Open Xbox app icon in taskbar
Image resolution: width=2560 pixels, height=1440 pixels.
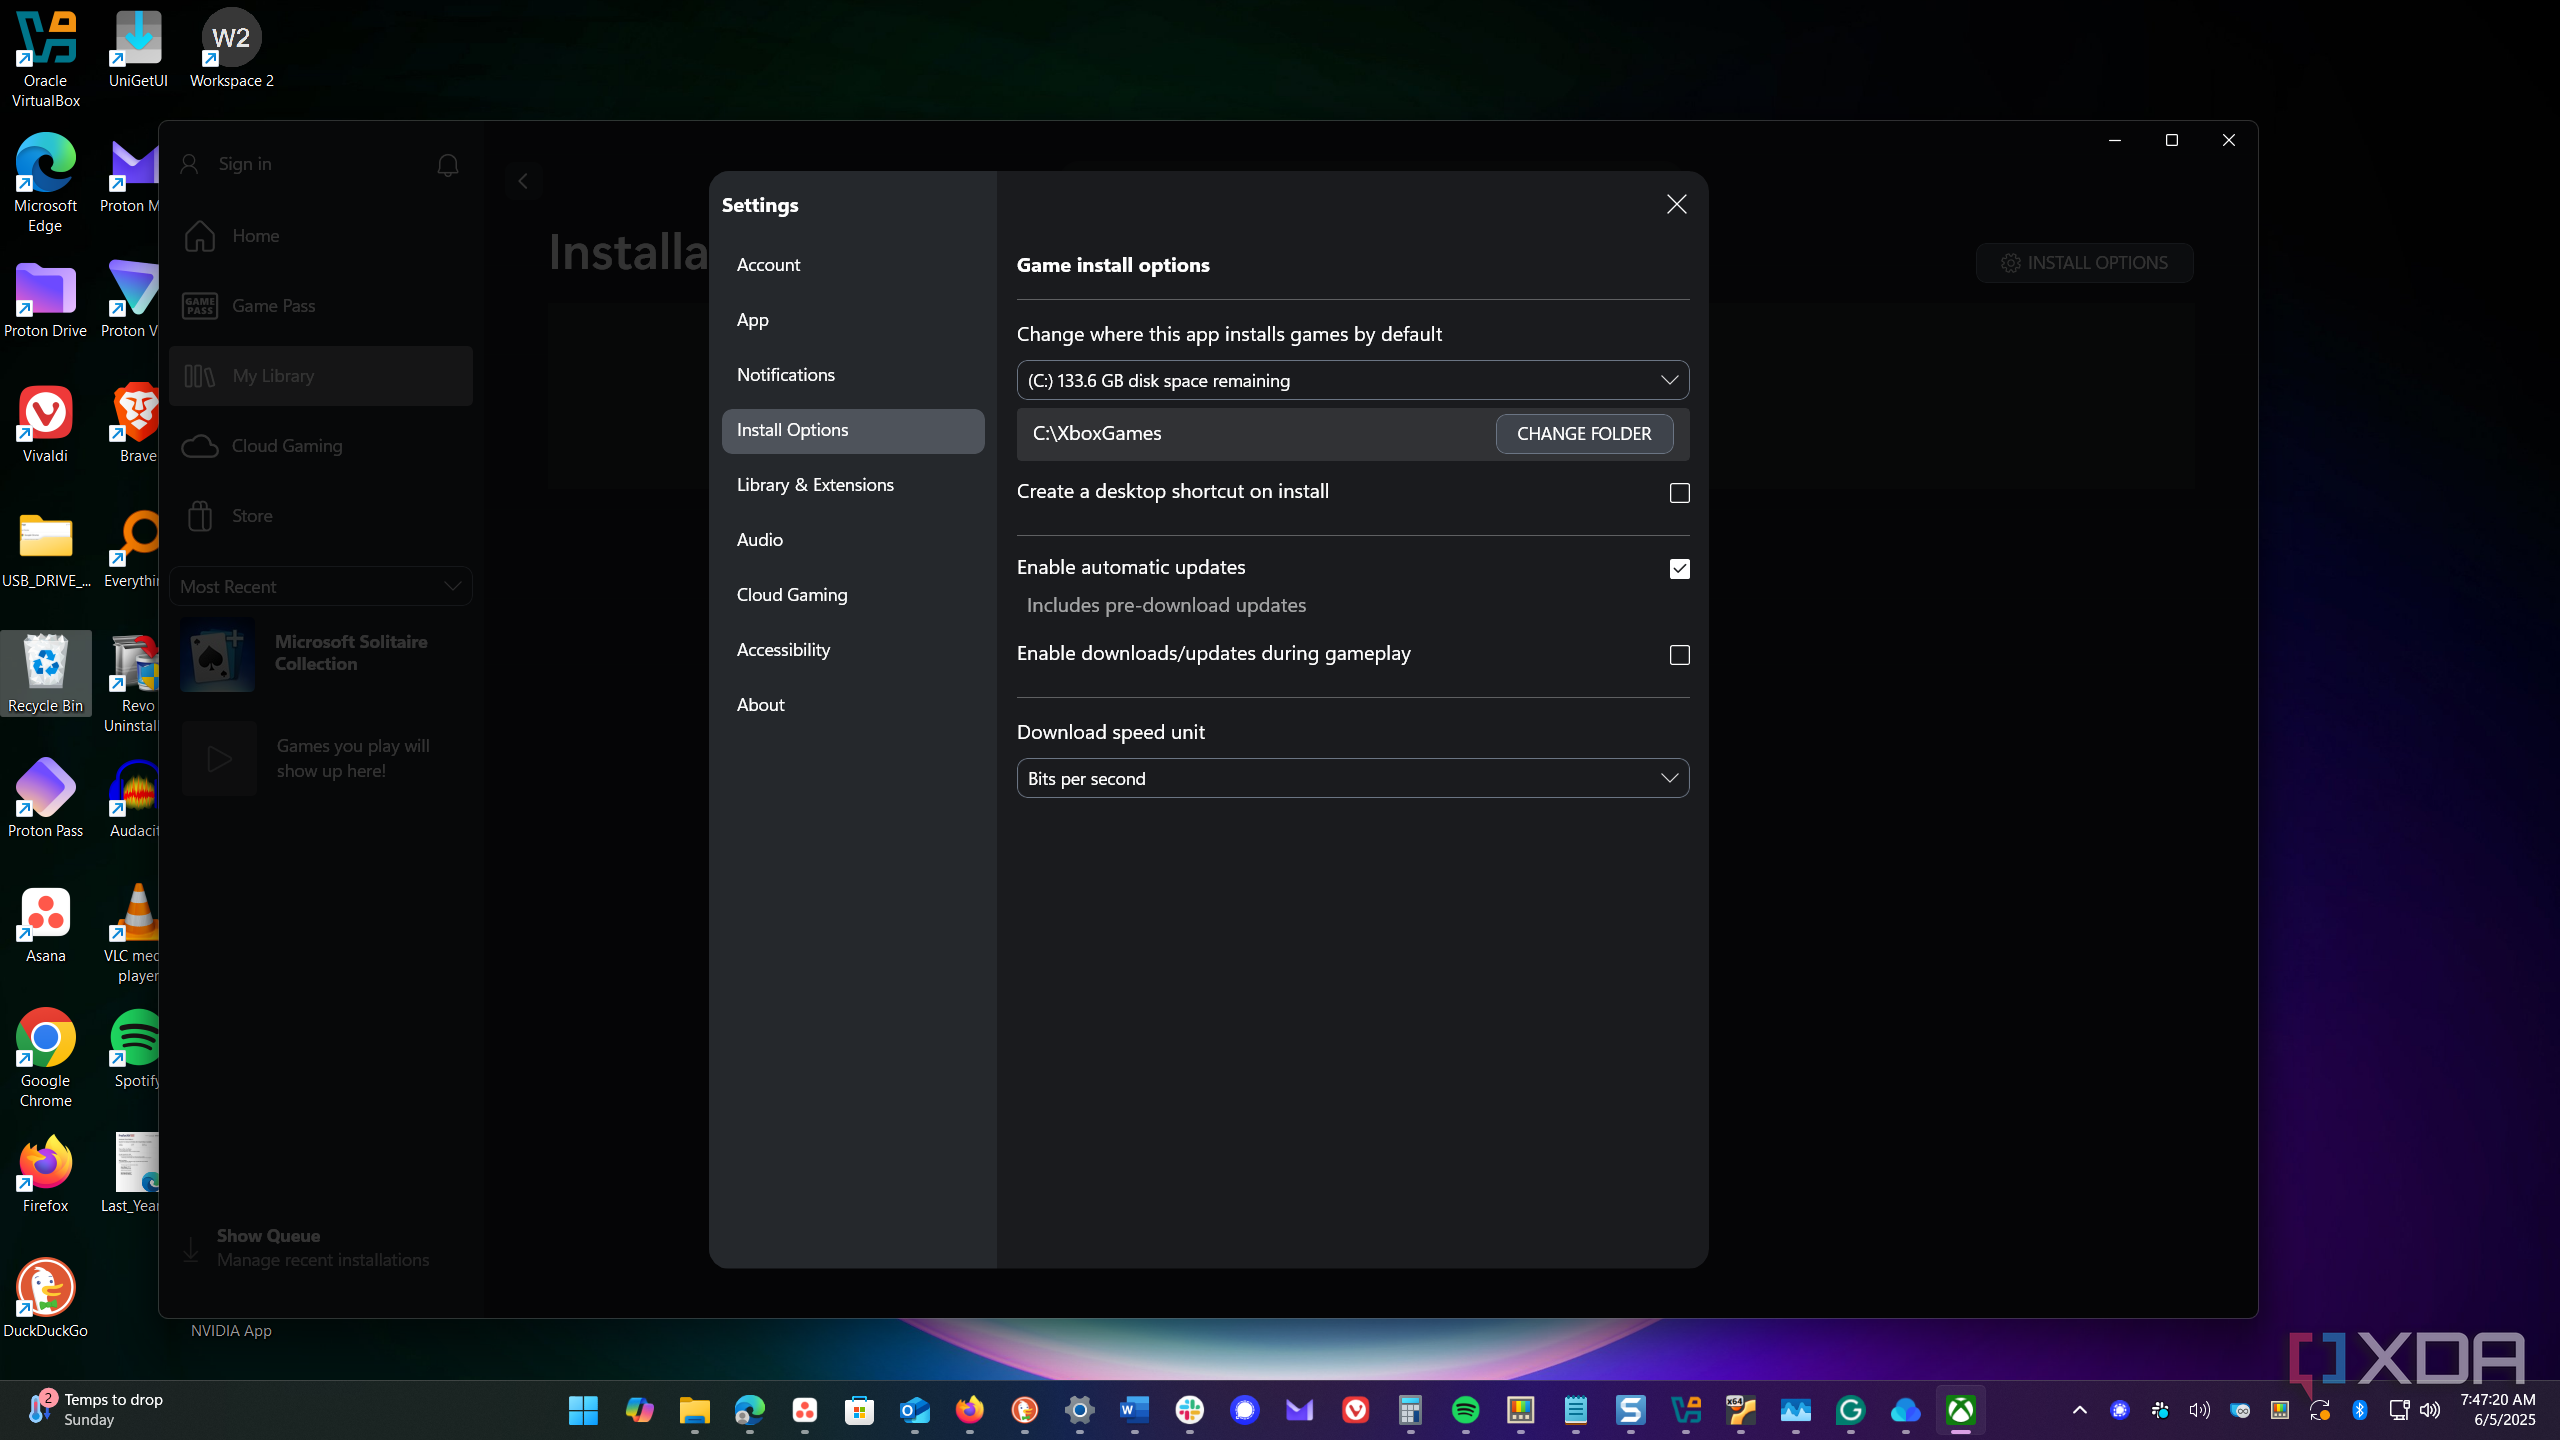tap(1961, 1410)
